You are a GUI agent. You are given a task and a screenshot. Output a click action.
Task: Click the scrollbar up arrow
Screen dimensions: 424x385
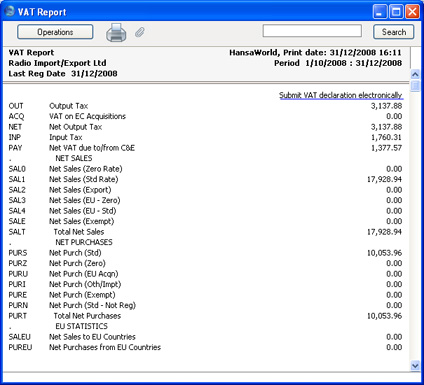[415, 74]
